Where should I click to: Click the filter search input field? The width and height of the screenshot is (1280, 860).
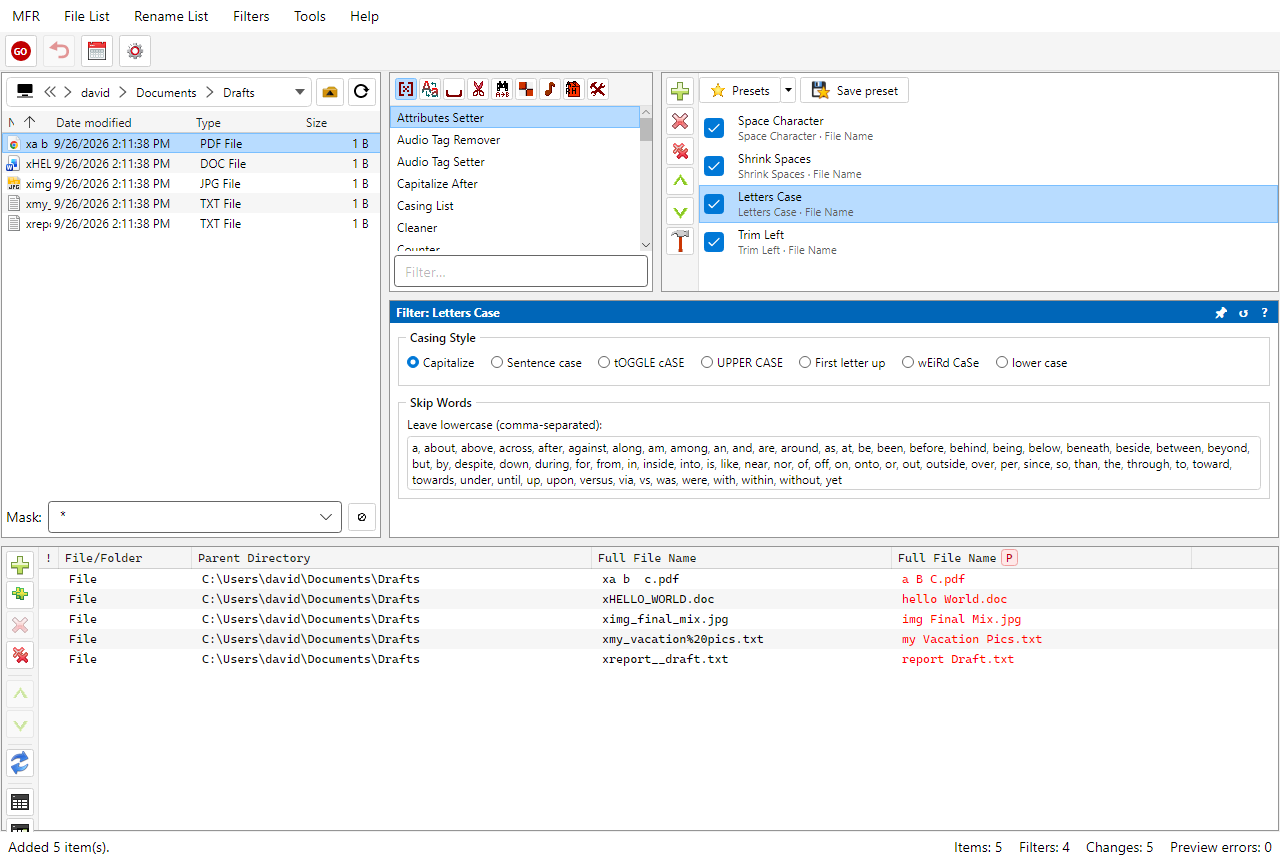[521, 272]
